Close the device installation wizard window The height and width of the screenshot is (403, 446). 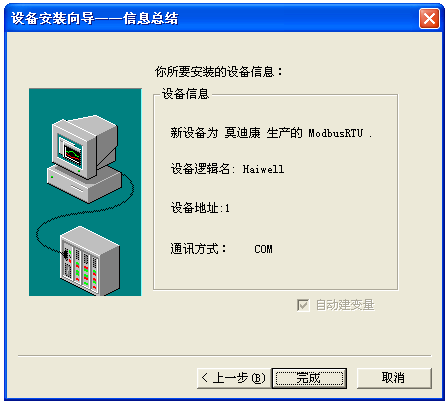point(429,18)
